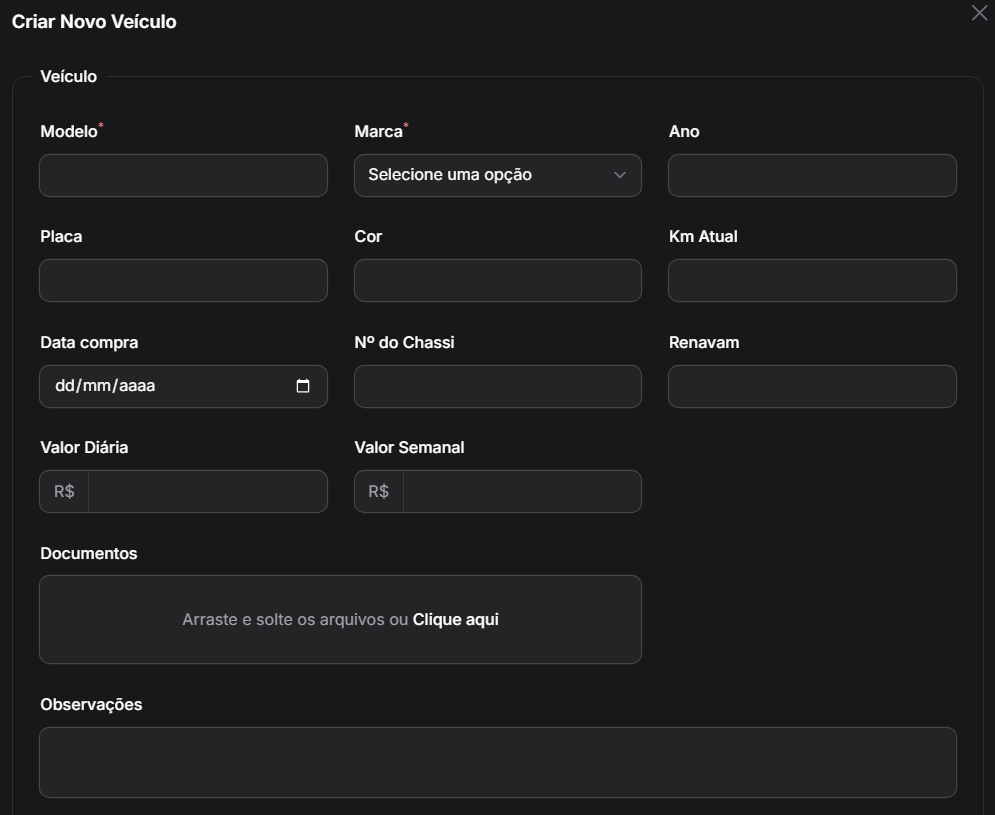Viewport: 995px width, 815px height.
Task: Click the Renavam input field
Action: pos(812,387)
